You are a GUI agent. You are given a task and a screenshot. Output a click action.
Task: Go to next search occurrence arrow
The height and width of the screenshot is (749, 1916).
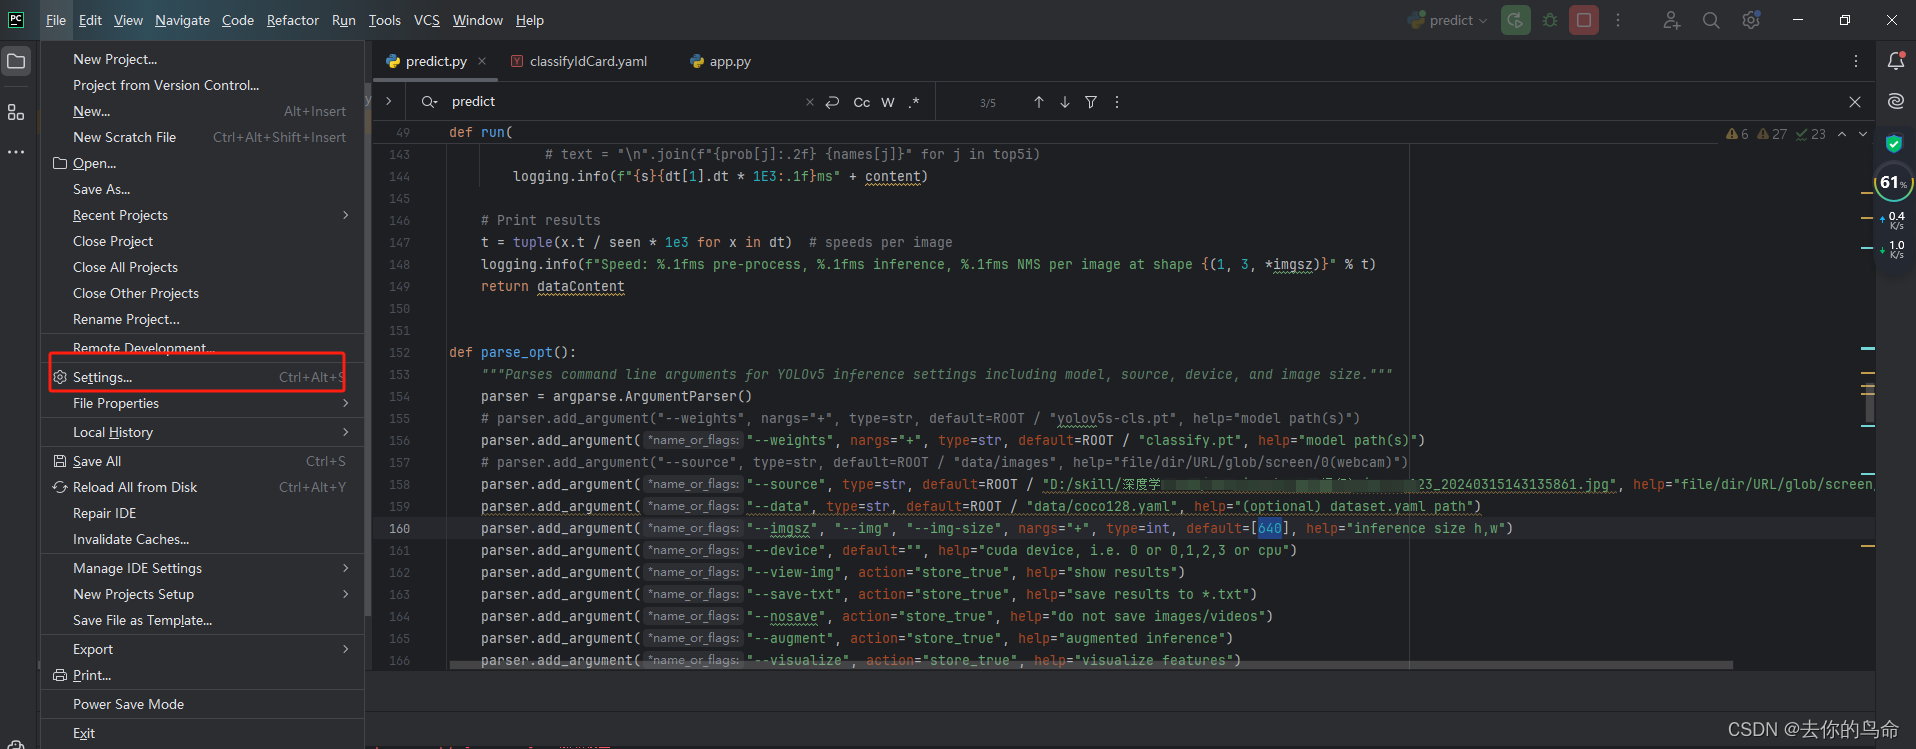[x=1065, y=102]
